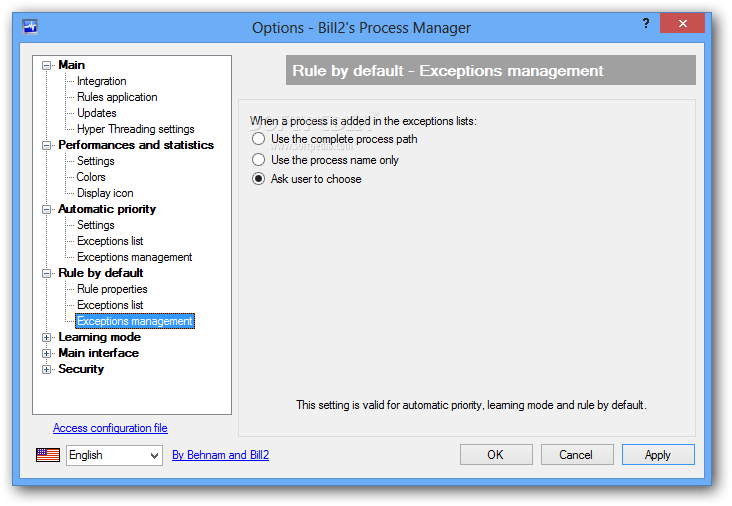This screenshot has width=732, height=506.
Task: Open the Access configuration file link
Action: (110, 428)
